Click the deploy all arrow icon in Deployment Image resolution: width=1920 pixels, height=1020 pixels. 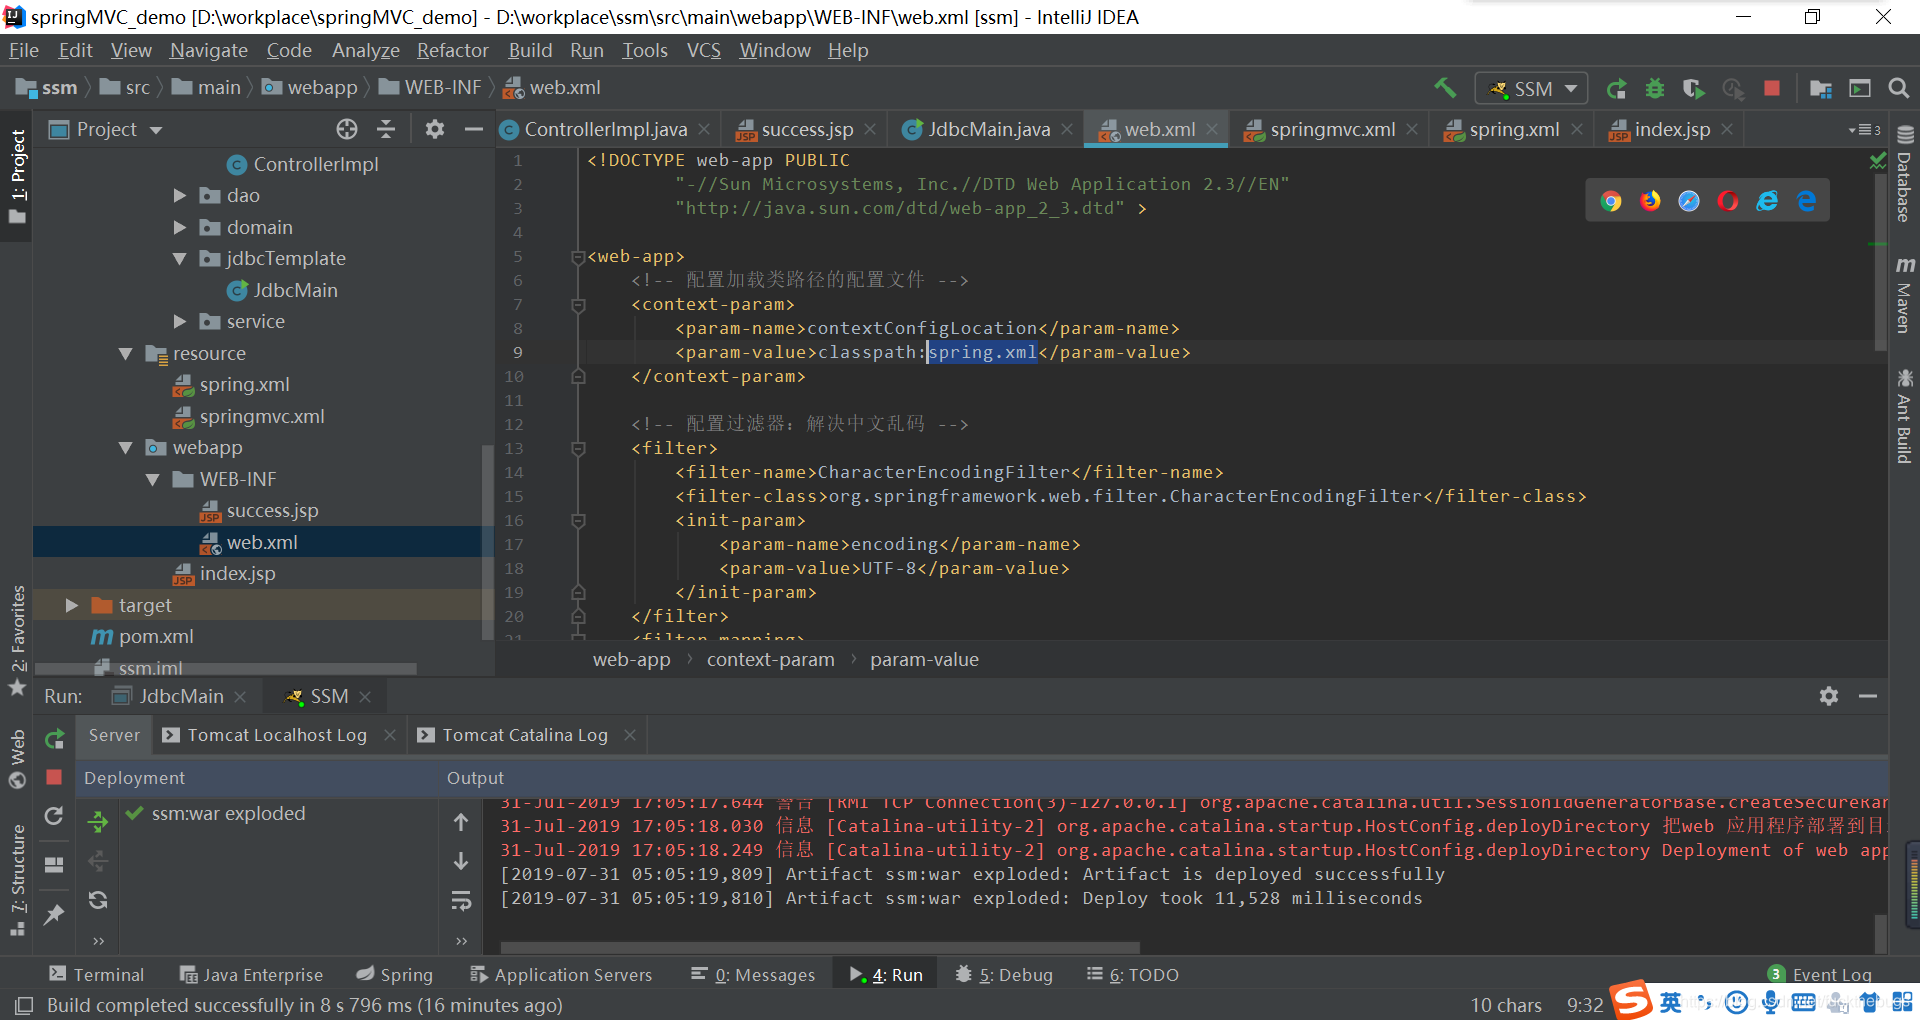click(x=98, y=822)
